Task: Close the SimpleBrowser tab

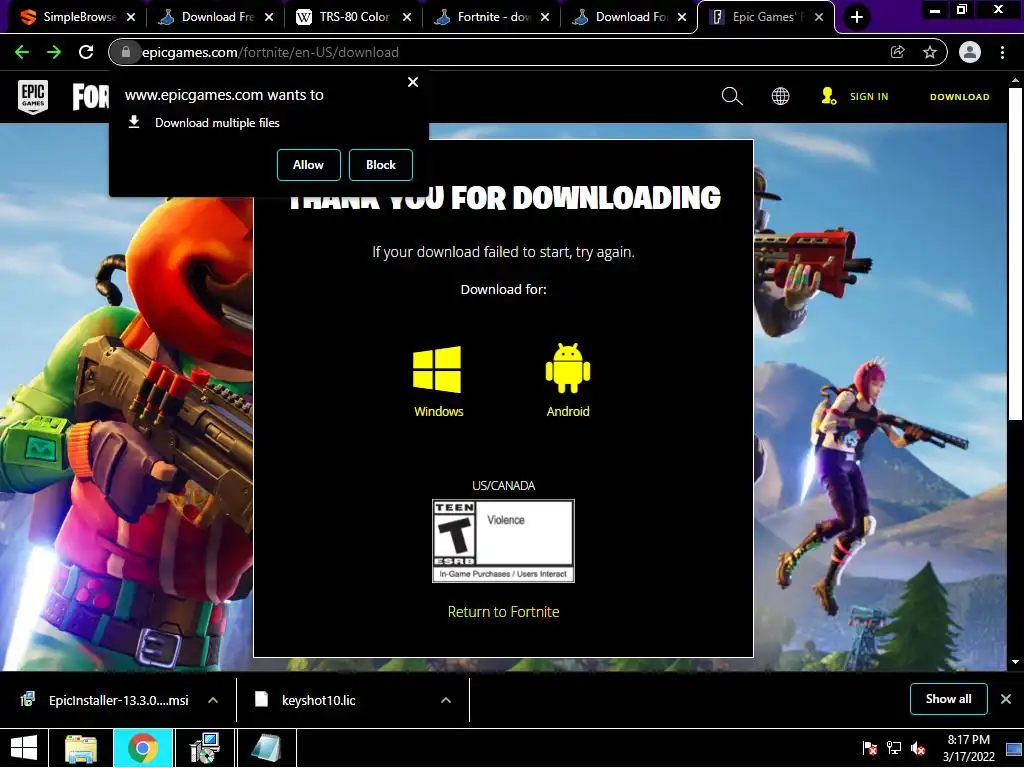Action: pos(131,18)
